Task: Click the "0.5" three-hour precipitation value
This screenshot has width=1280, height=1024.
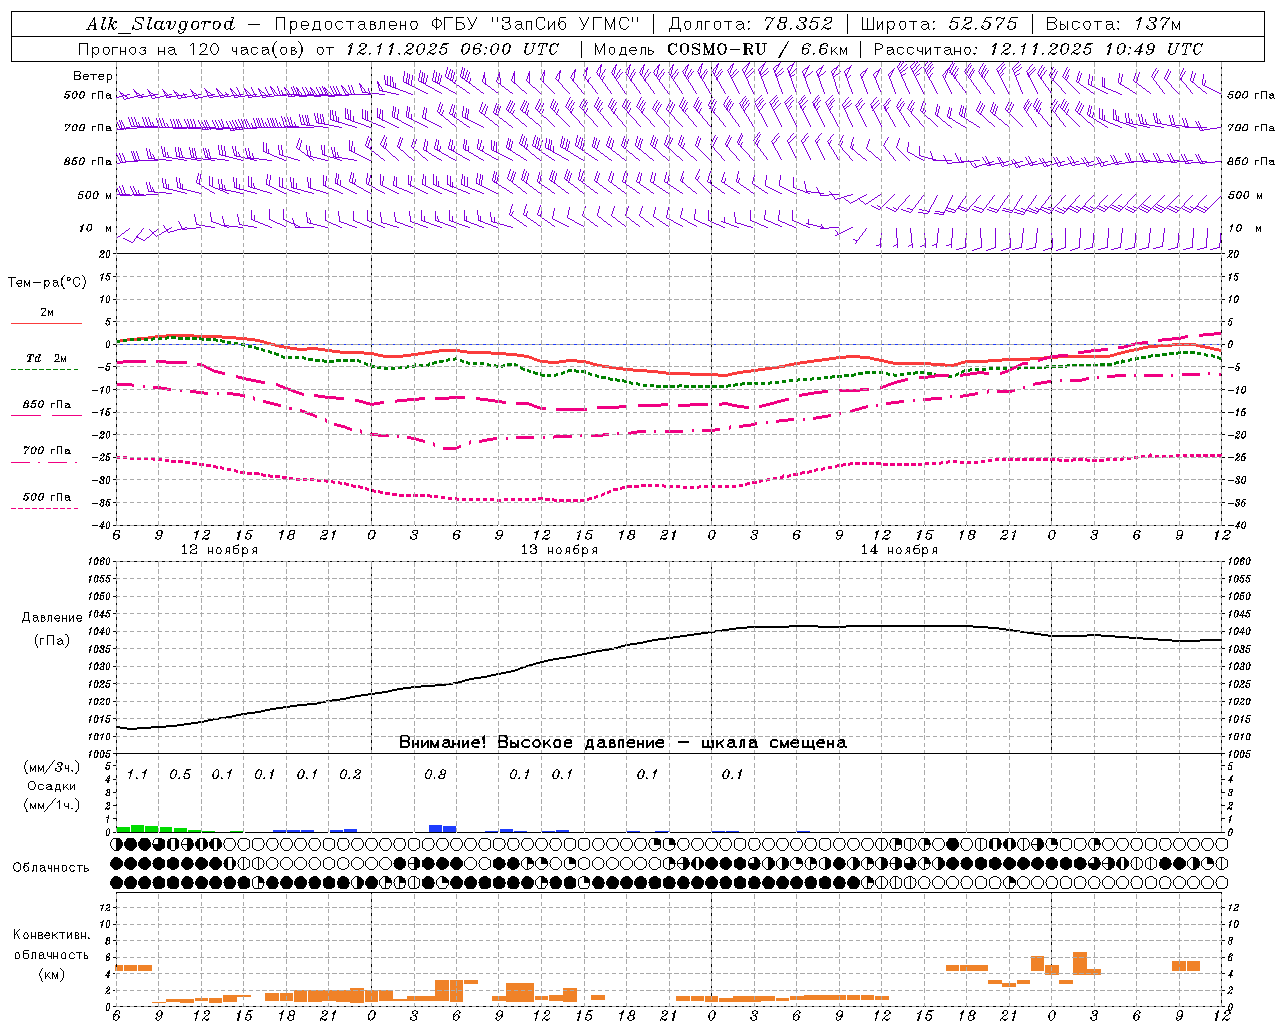Action: [x=180, y=775]
